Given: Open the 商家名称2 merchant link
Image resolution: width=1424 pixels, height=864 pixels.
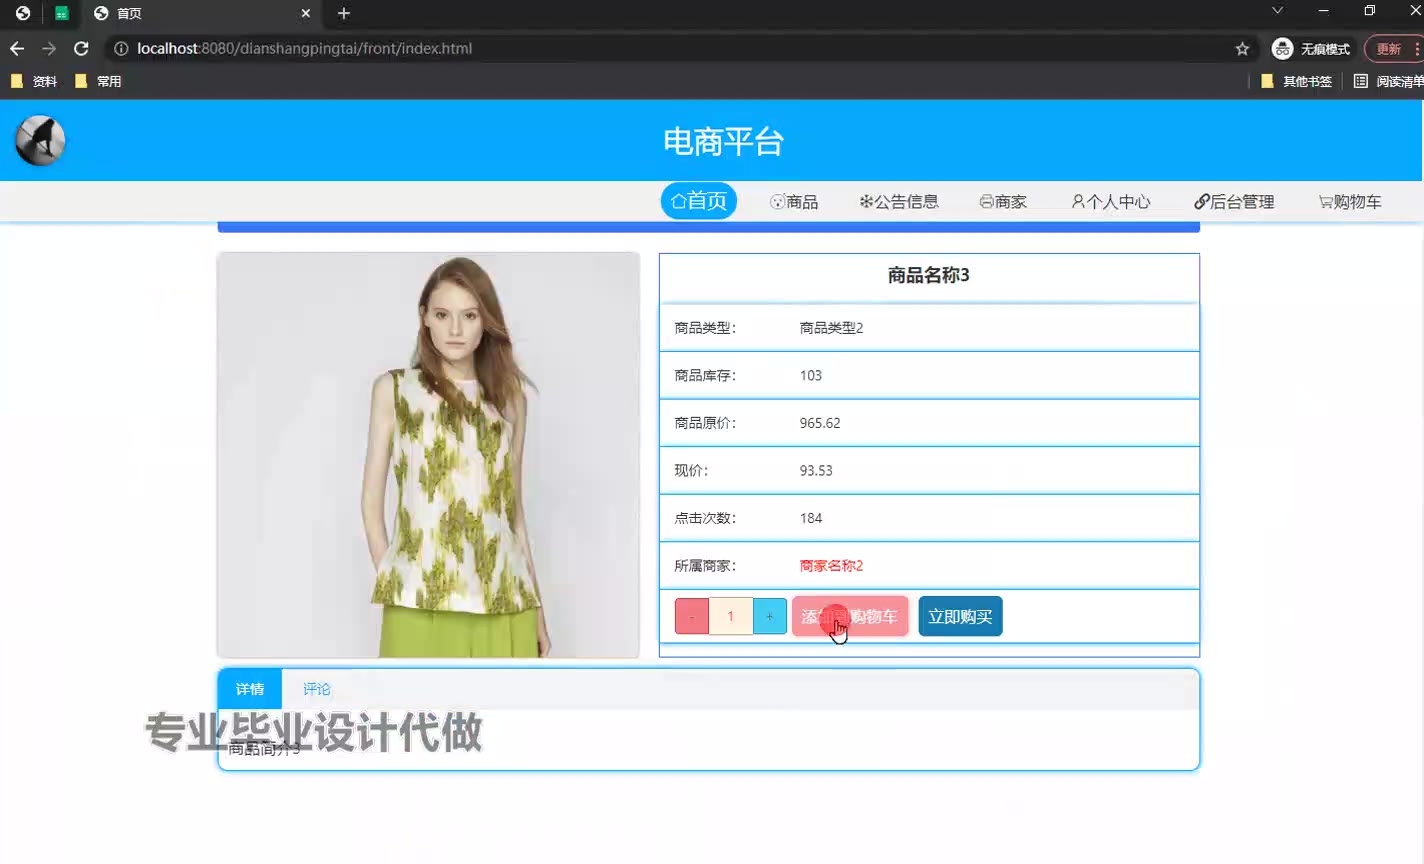Looking at the screenshot, I should tap(831, 566).
